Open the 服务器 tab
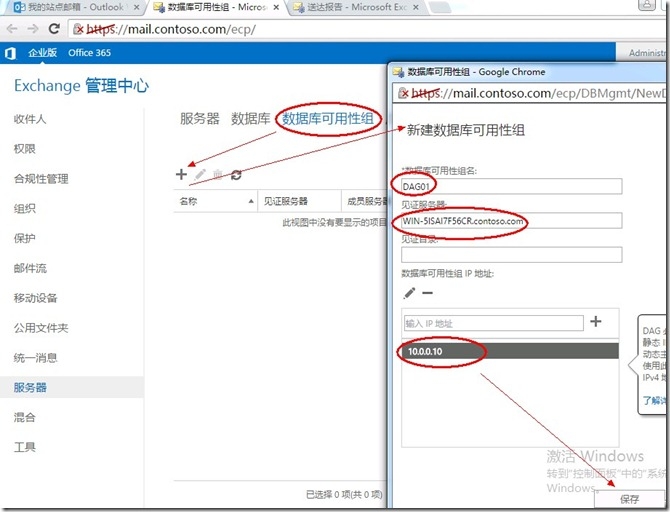 pos(200,118)
